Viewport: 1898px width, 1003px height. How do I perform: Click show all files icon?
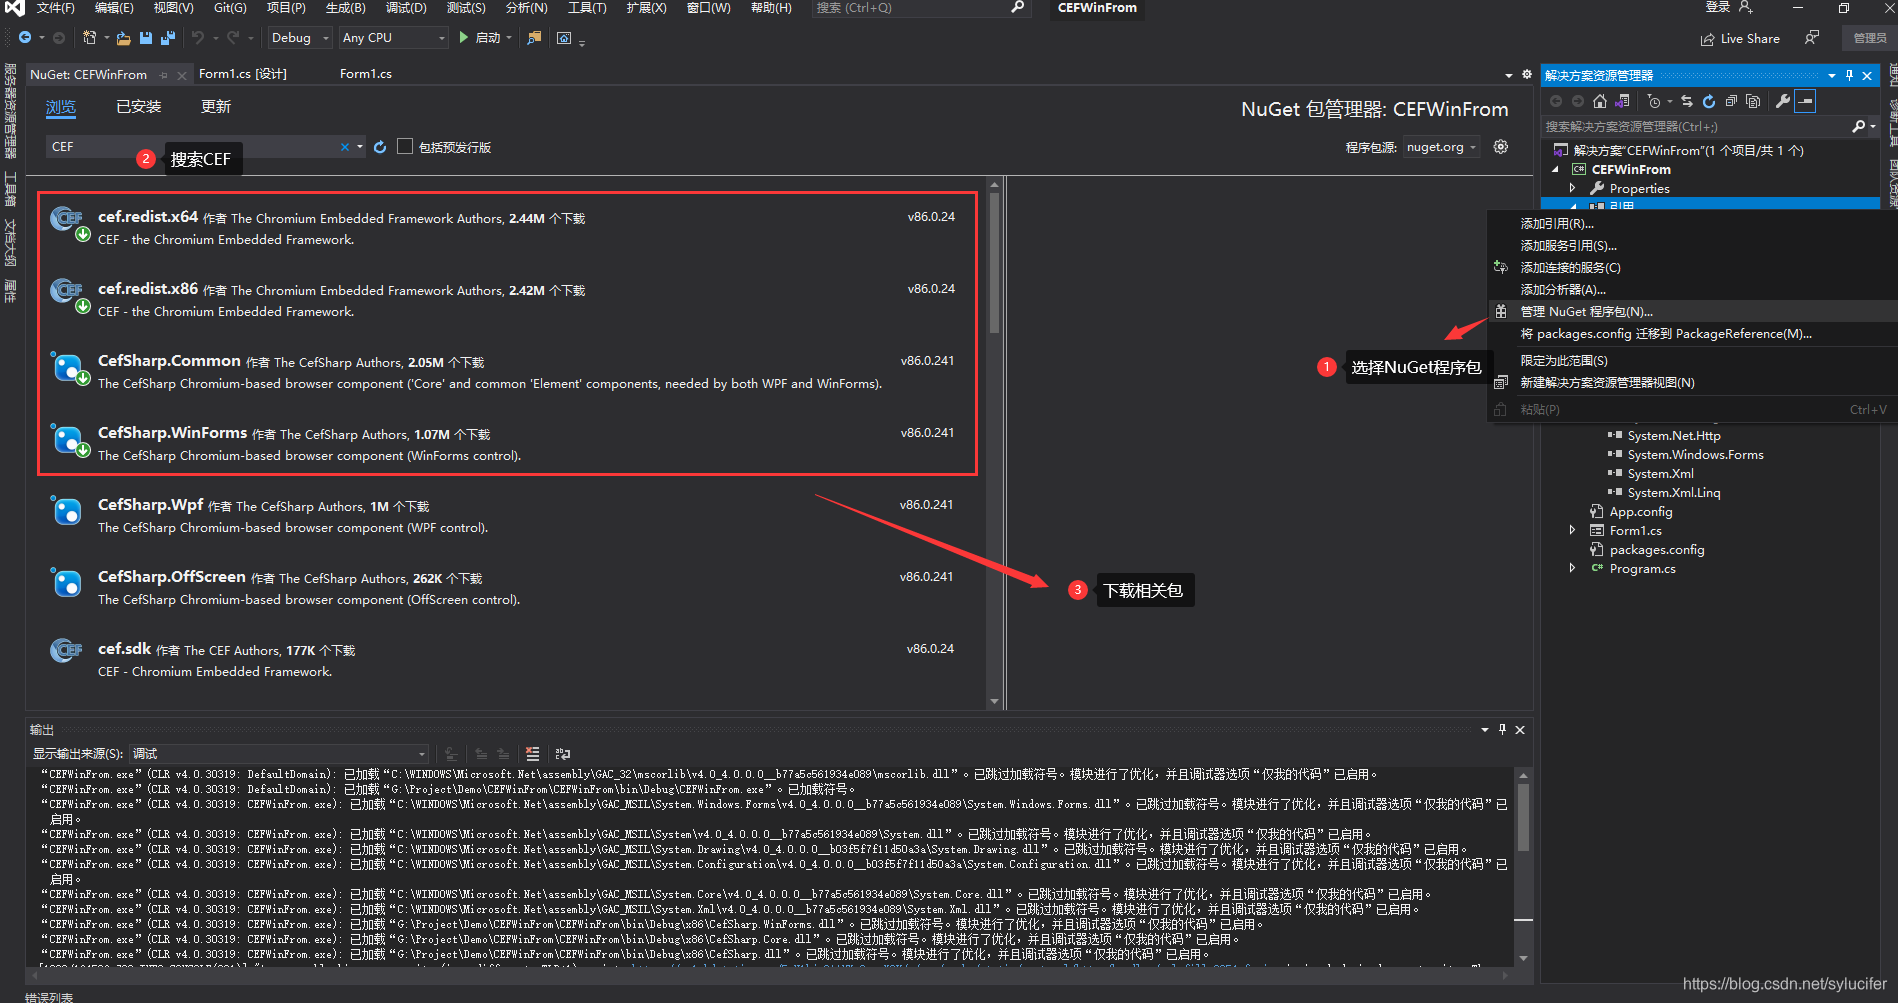[x=1753, y=101]
